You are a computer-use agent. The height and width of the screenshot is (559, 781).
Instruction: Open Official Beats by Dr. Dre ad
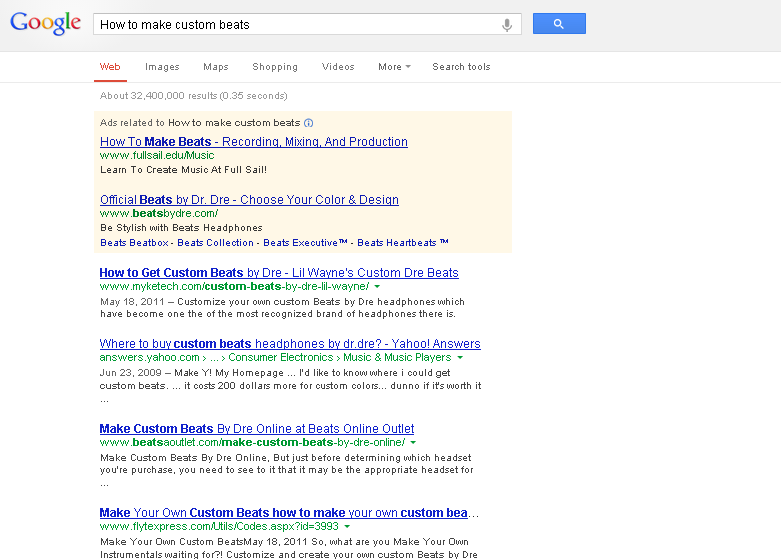[249, 200]
